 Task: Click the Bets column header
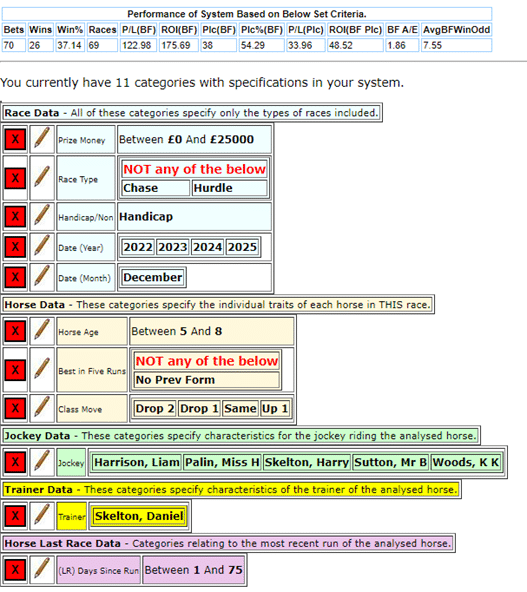[x=14, y=30]
